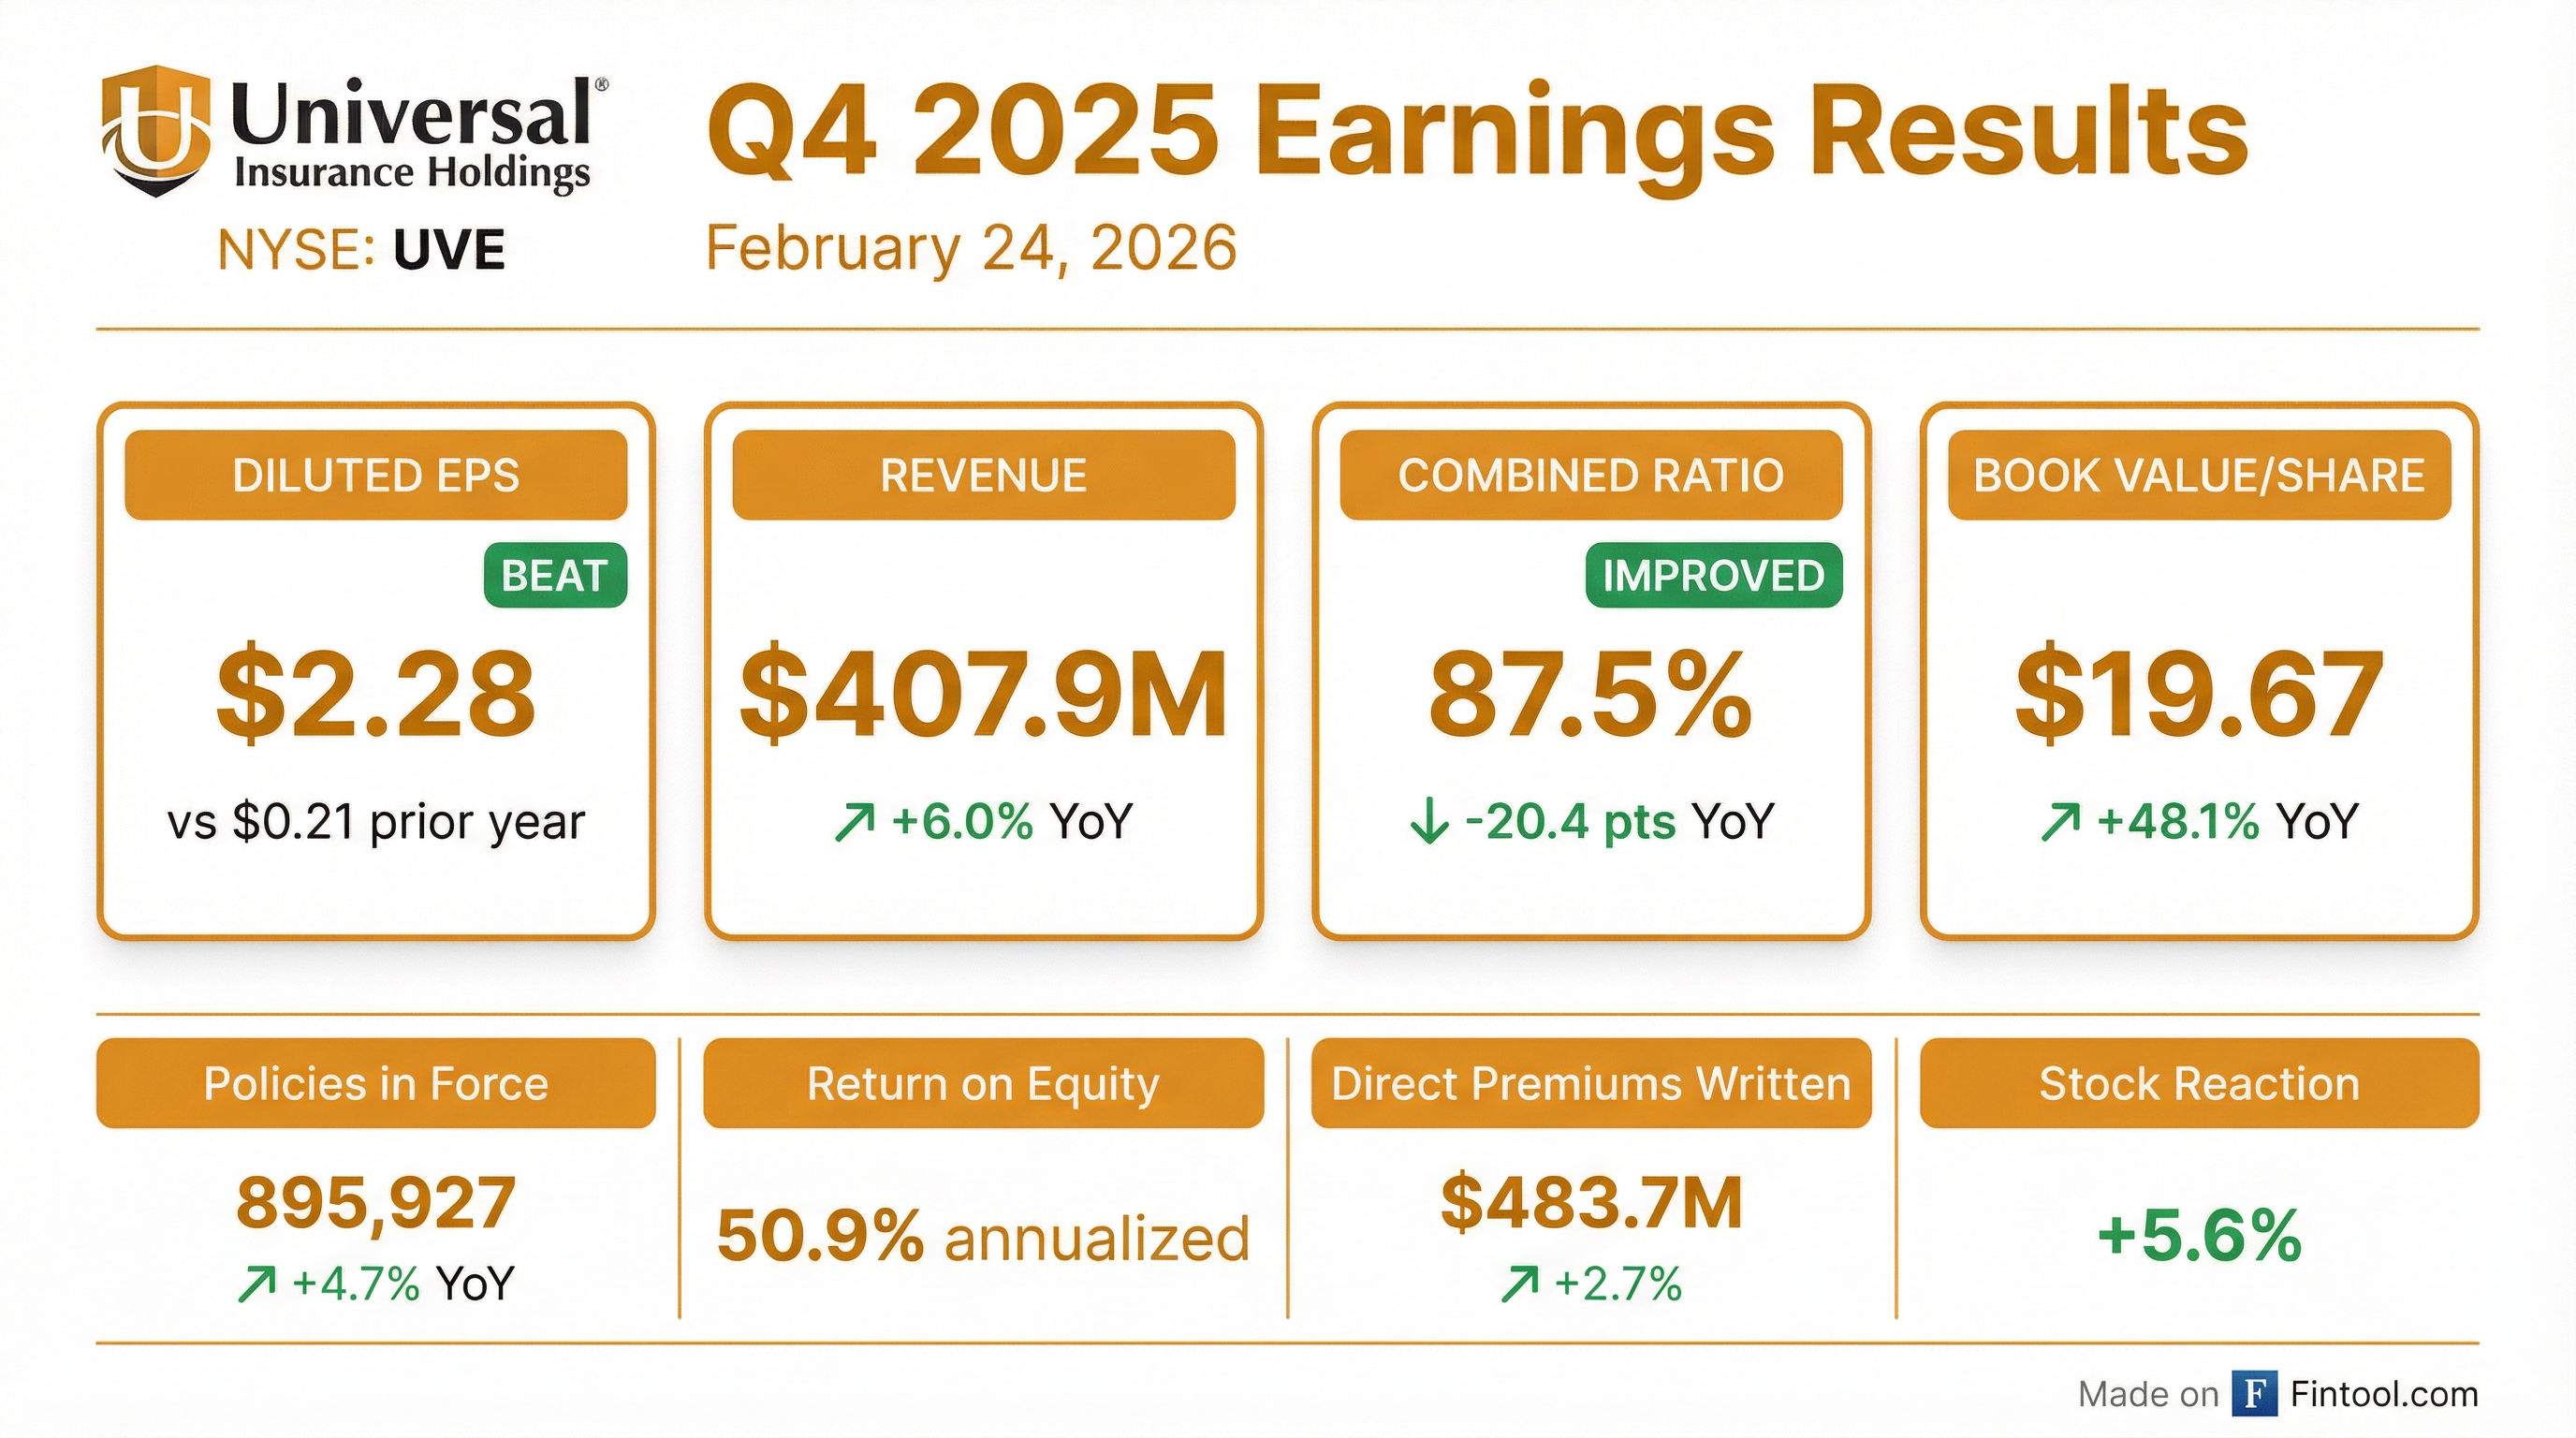Click the Direct Premiums Written label
Viewport: 2576px width, 1438px height.
(x=1591, y=1084)
